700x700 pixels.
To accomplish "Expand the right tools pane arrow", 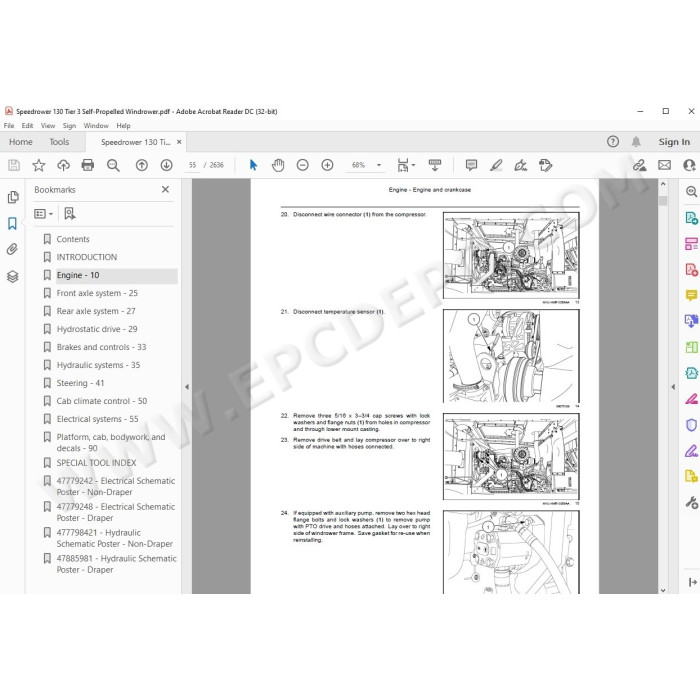I will pyautogui.click(x=673, y=387).
